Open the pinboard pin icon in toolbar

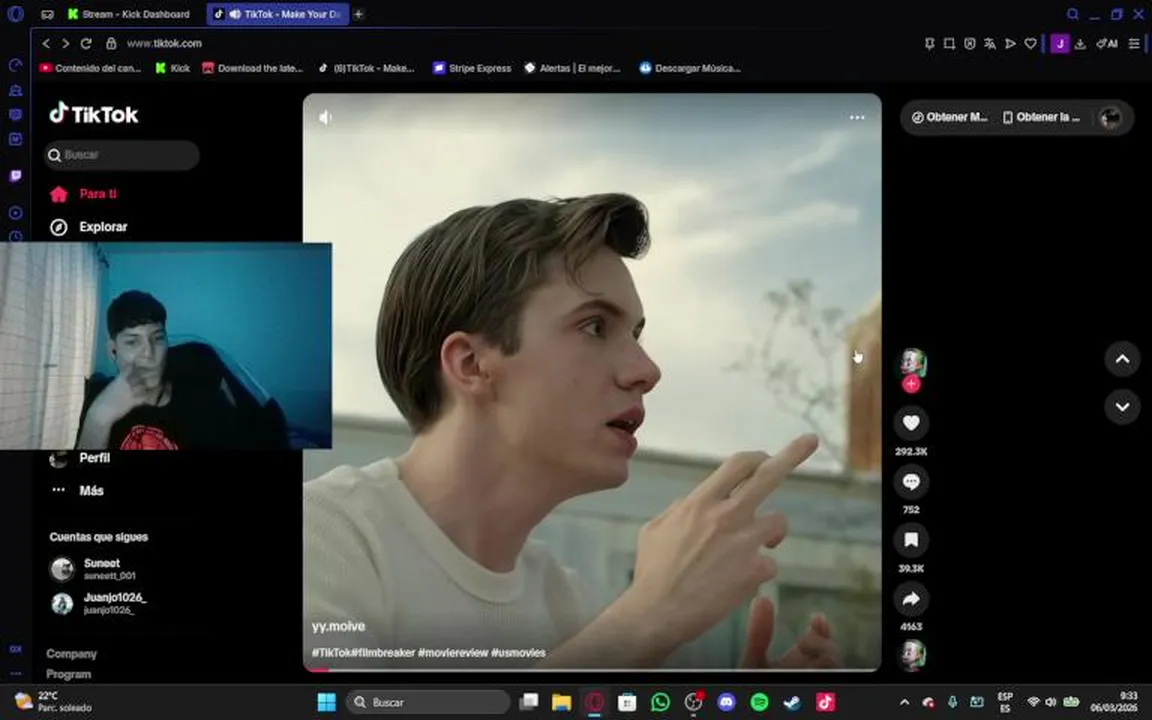click(x=929, y=44)
